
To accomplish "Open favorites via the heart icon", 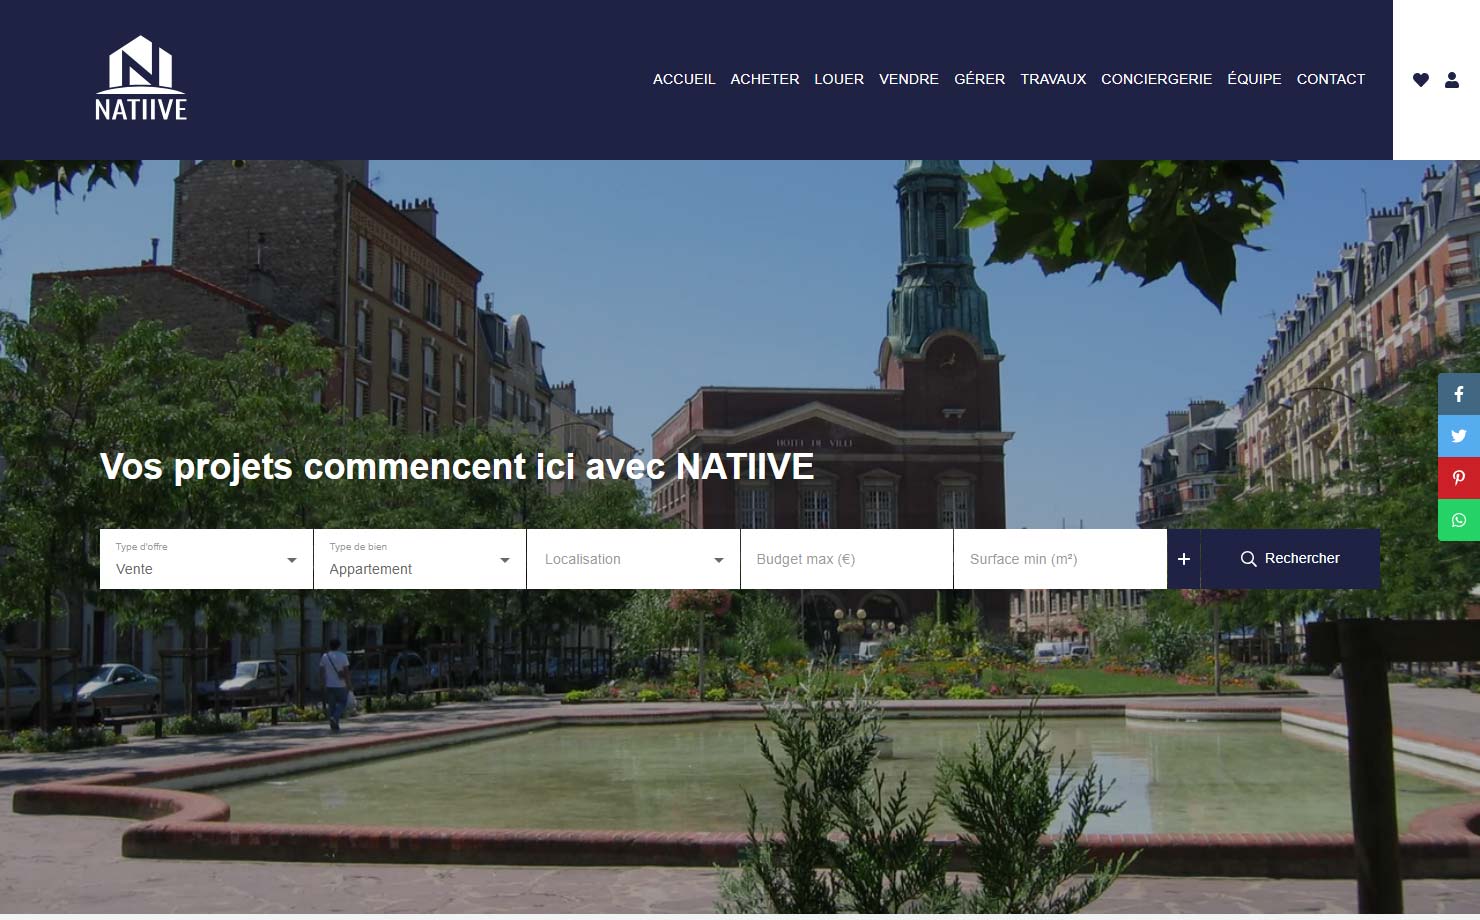I will click(x=1421, y=80).
